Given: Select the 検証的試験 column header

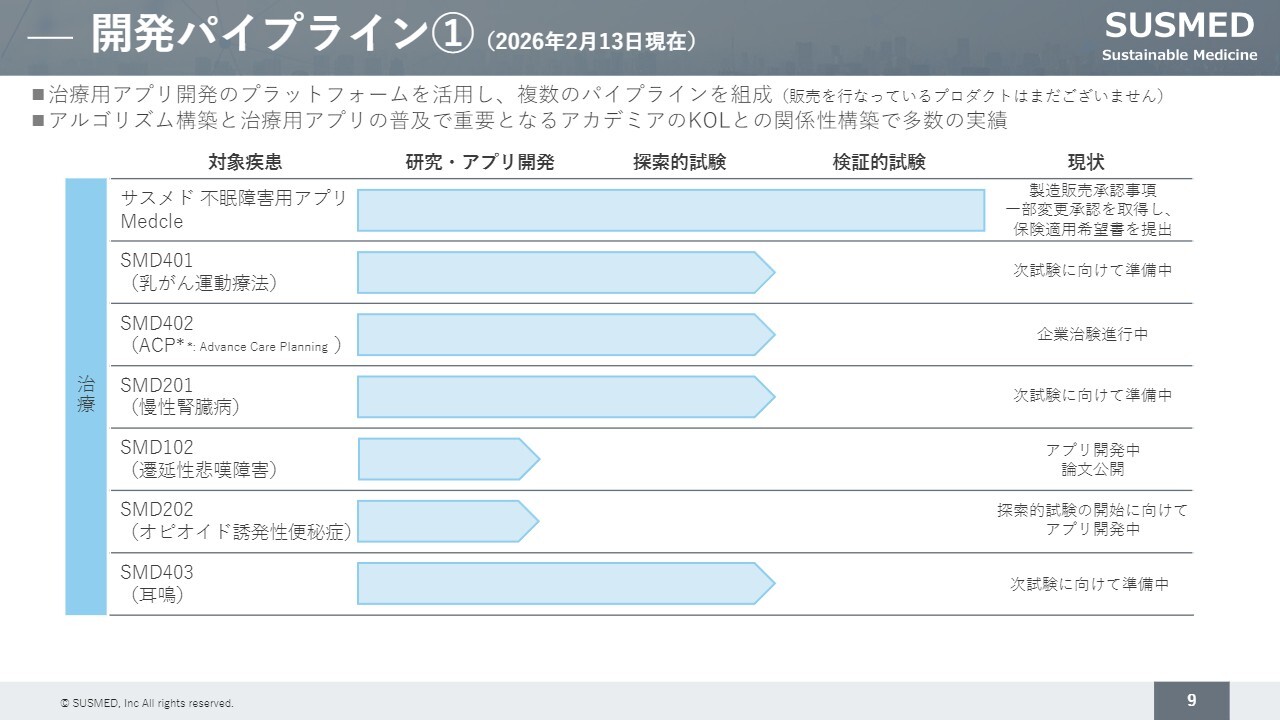Looking at the screenshot, I should point(879,162).
